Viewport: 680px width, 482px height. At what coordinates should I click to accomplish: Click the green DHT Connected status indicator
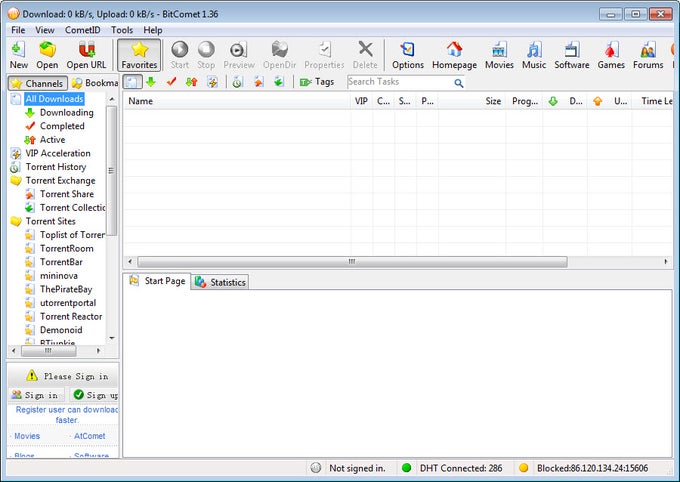(x=406, y=468)
